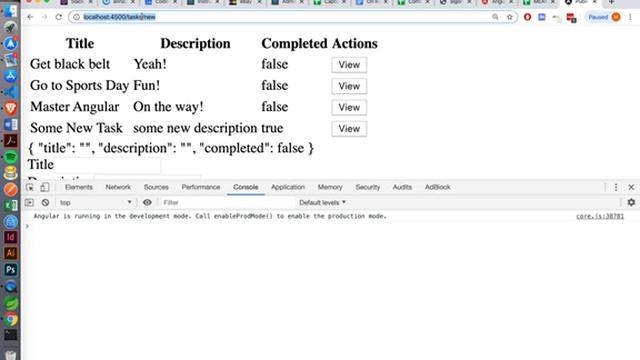Toggle the live expression eye icon
640x360 pixels.
[x=147, y=202]
